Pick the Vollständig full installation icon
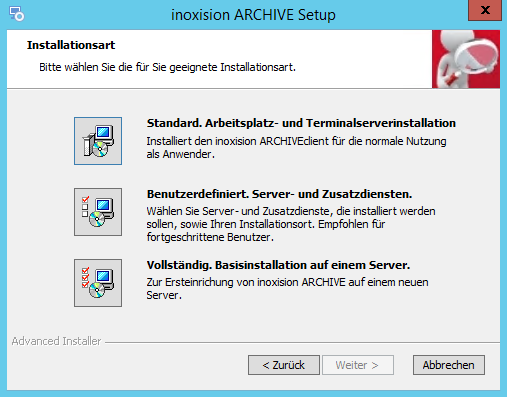507x397 pixels. tap(98, 283)
